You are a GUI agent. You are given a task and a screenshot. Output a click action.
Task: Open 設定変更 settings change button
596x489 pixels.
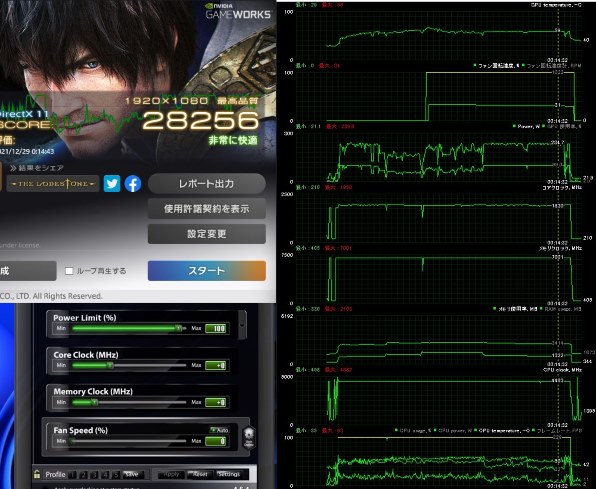[206, 234]
